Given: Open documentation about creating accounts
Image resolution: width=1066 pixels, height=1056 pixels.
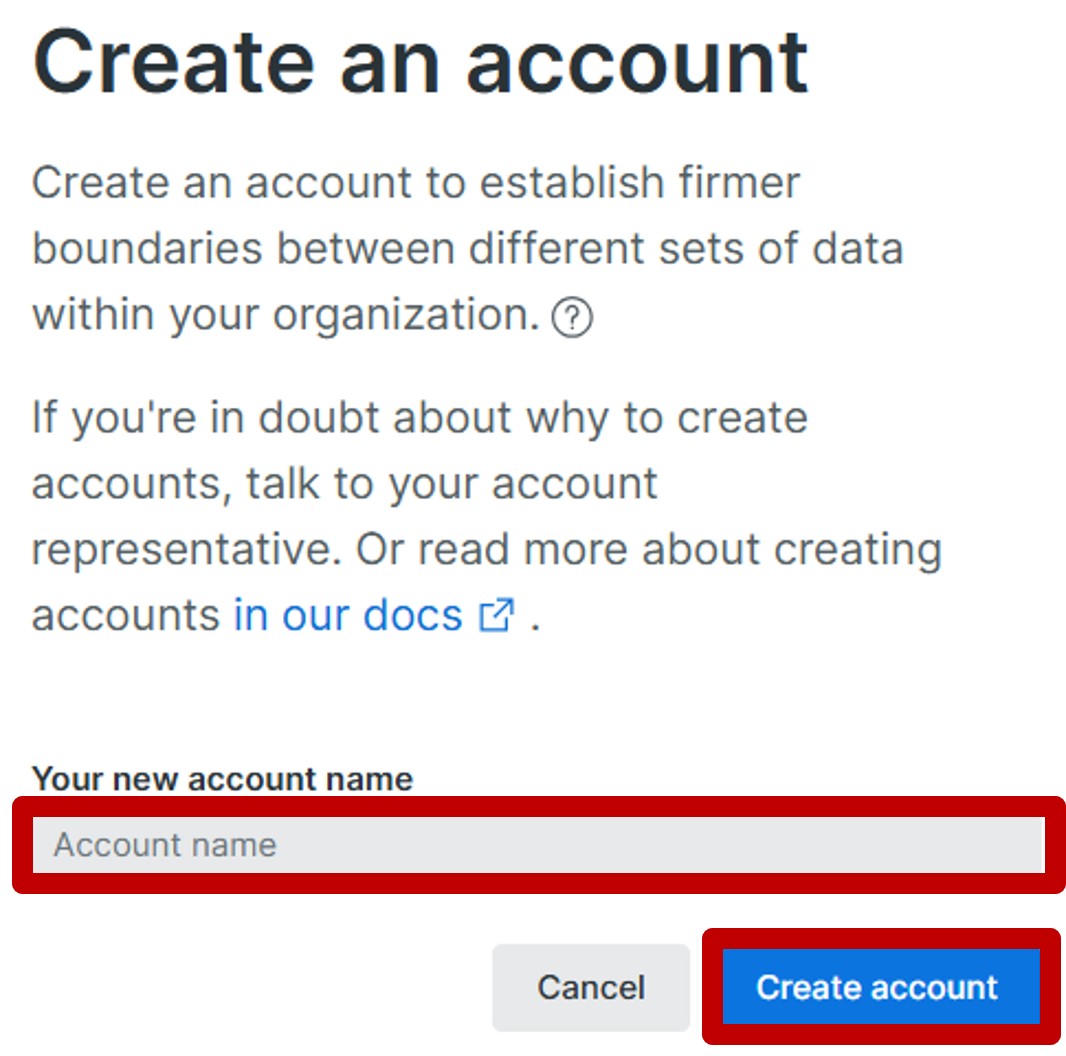Looking at the screenshot, I should (x=348, y=615).
